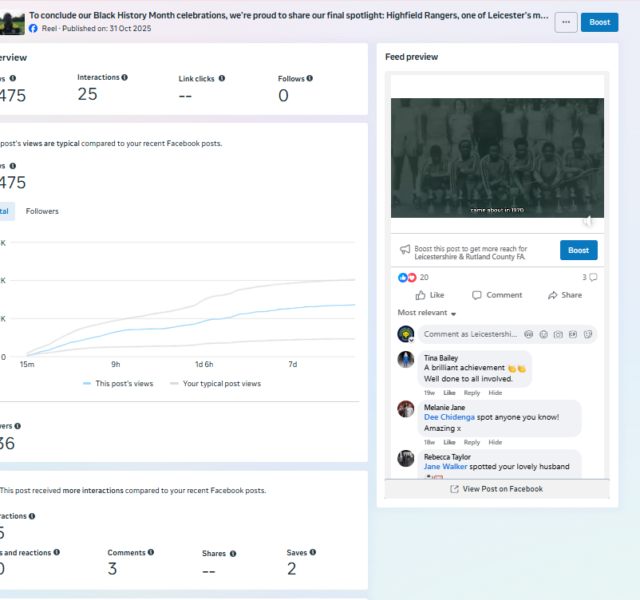Open View Post on Facebook link
This screenshot has width=640, height=600.
[x=497, y=489]
